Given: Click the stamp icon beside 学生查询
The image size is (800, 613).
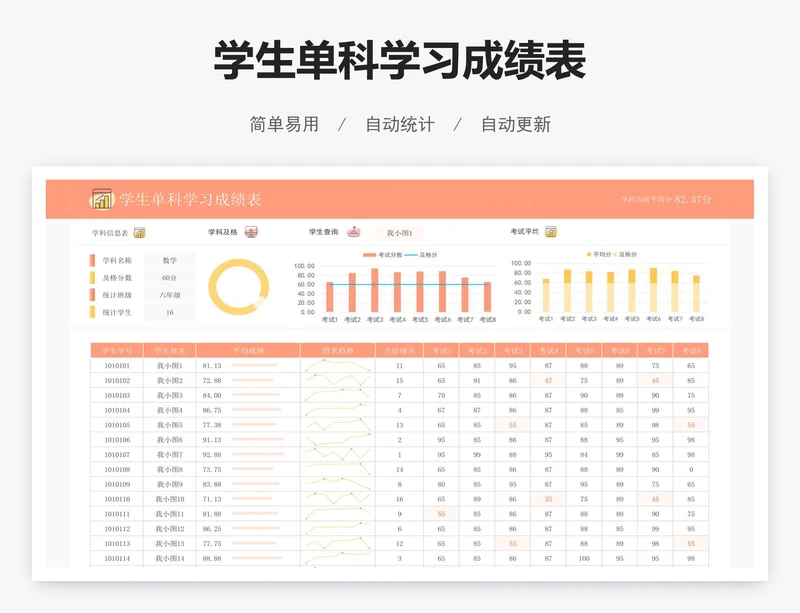Looking at the screenshot, I should click(x=354, y=232).
